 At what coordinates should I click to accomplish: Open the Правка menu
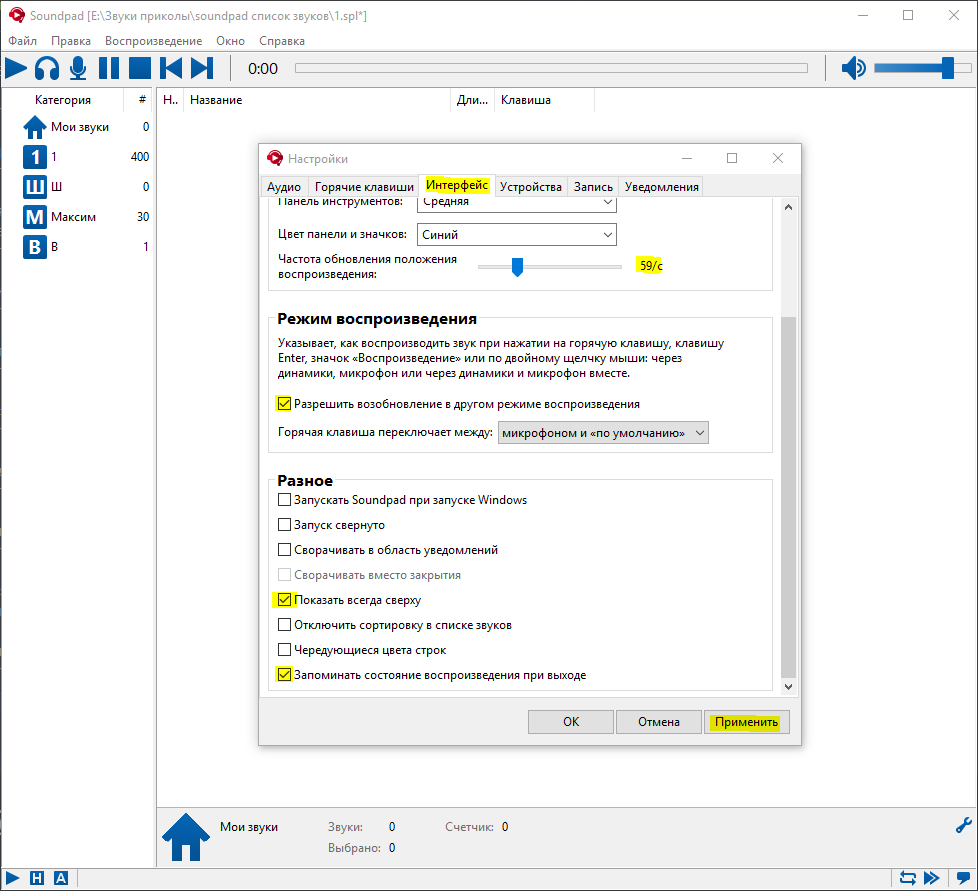point(71,41)
